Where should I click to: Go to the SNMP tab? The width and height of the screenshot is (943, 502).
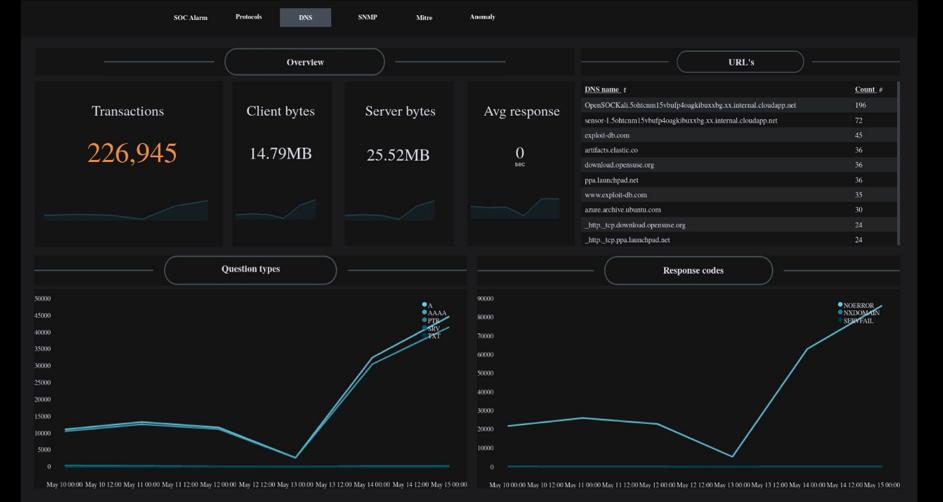(x=367, y=17)
